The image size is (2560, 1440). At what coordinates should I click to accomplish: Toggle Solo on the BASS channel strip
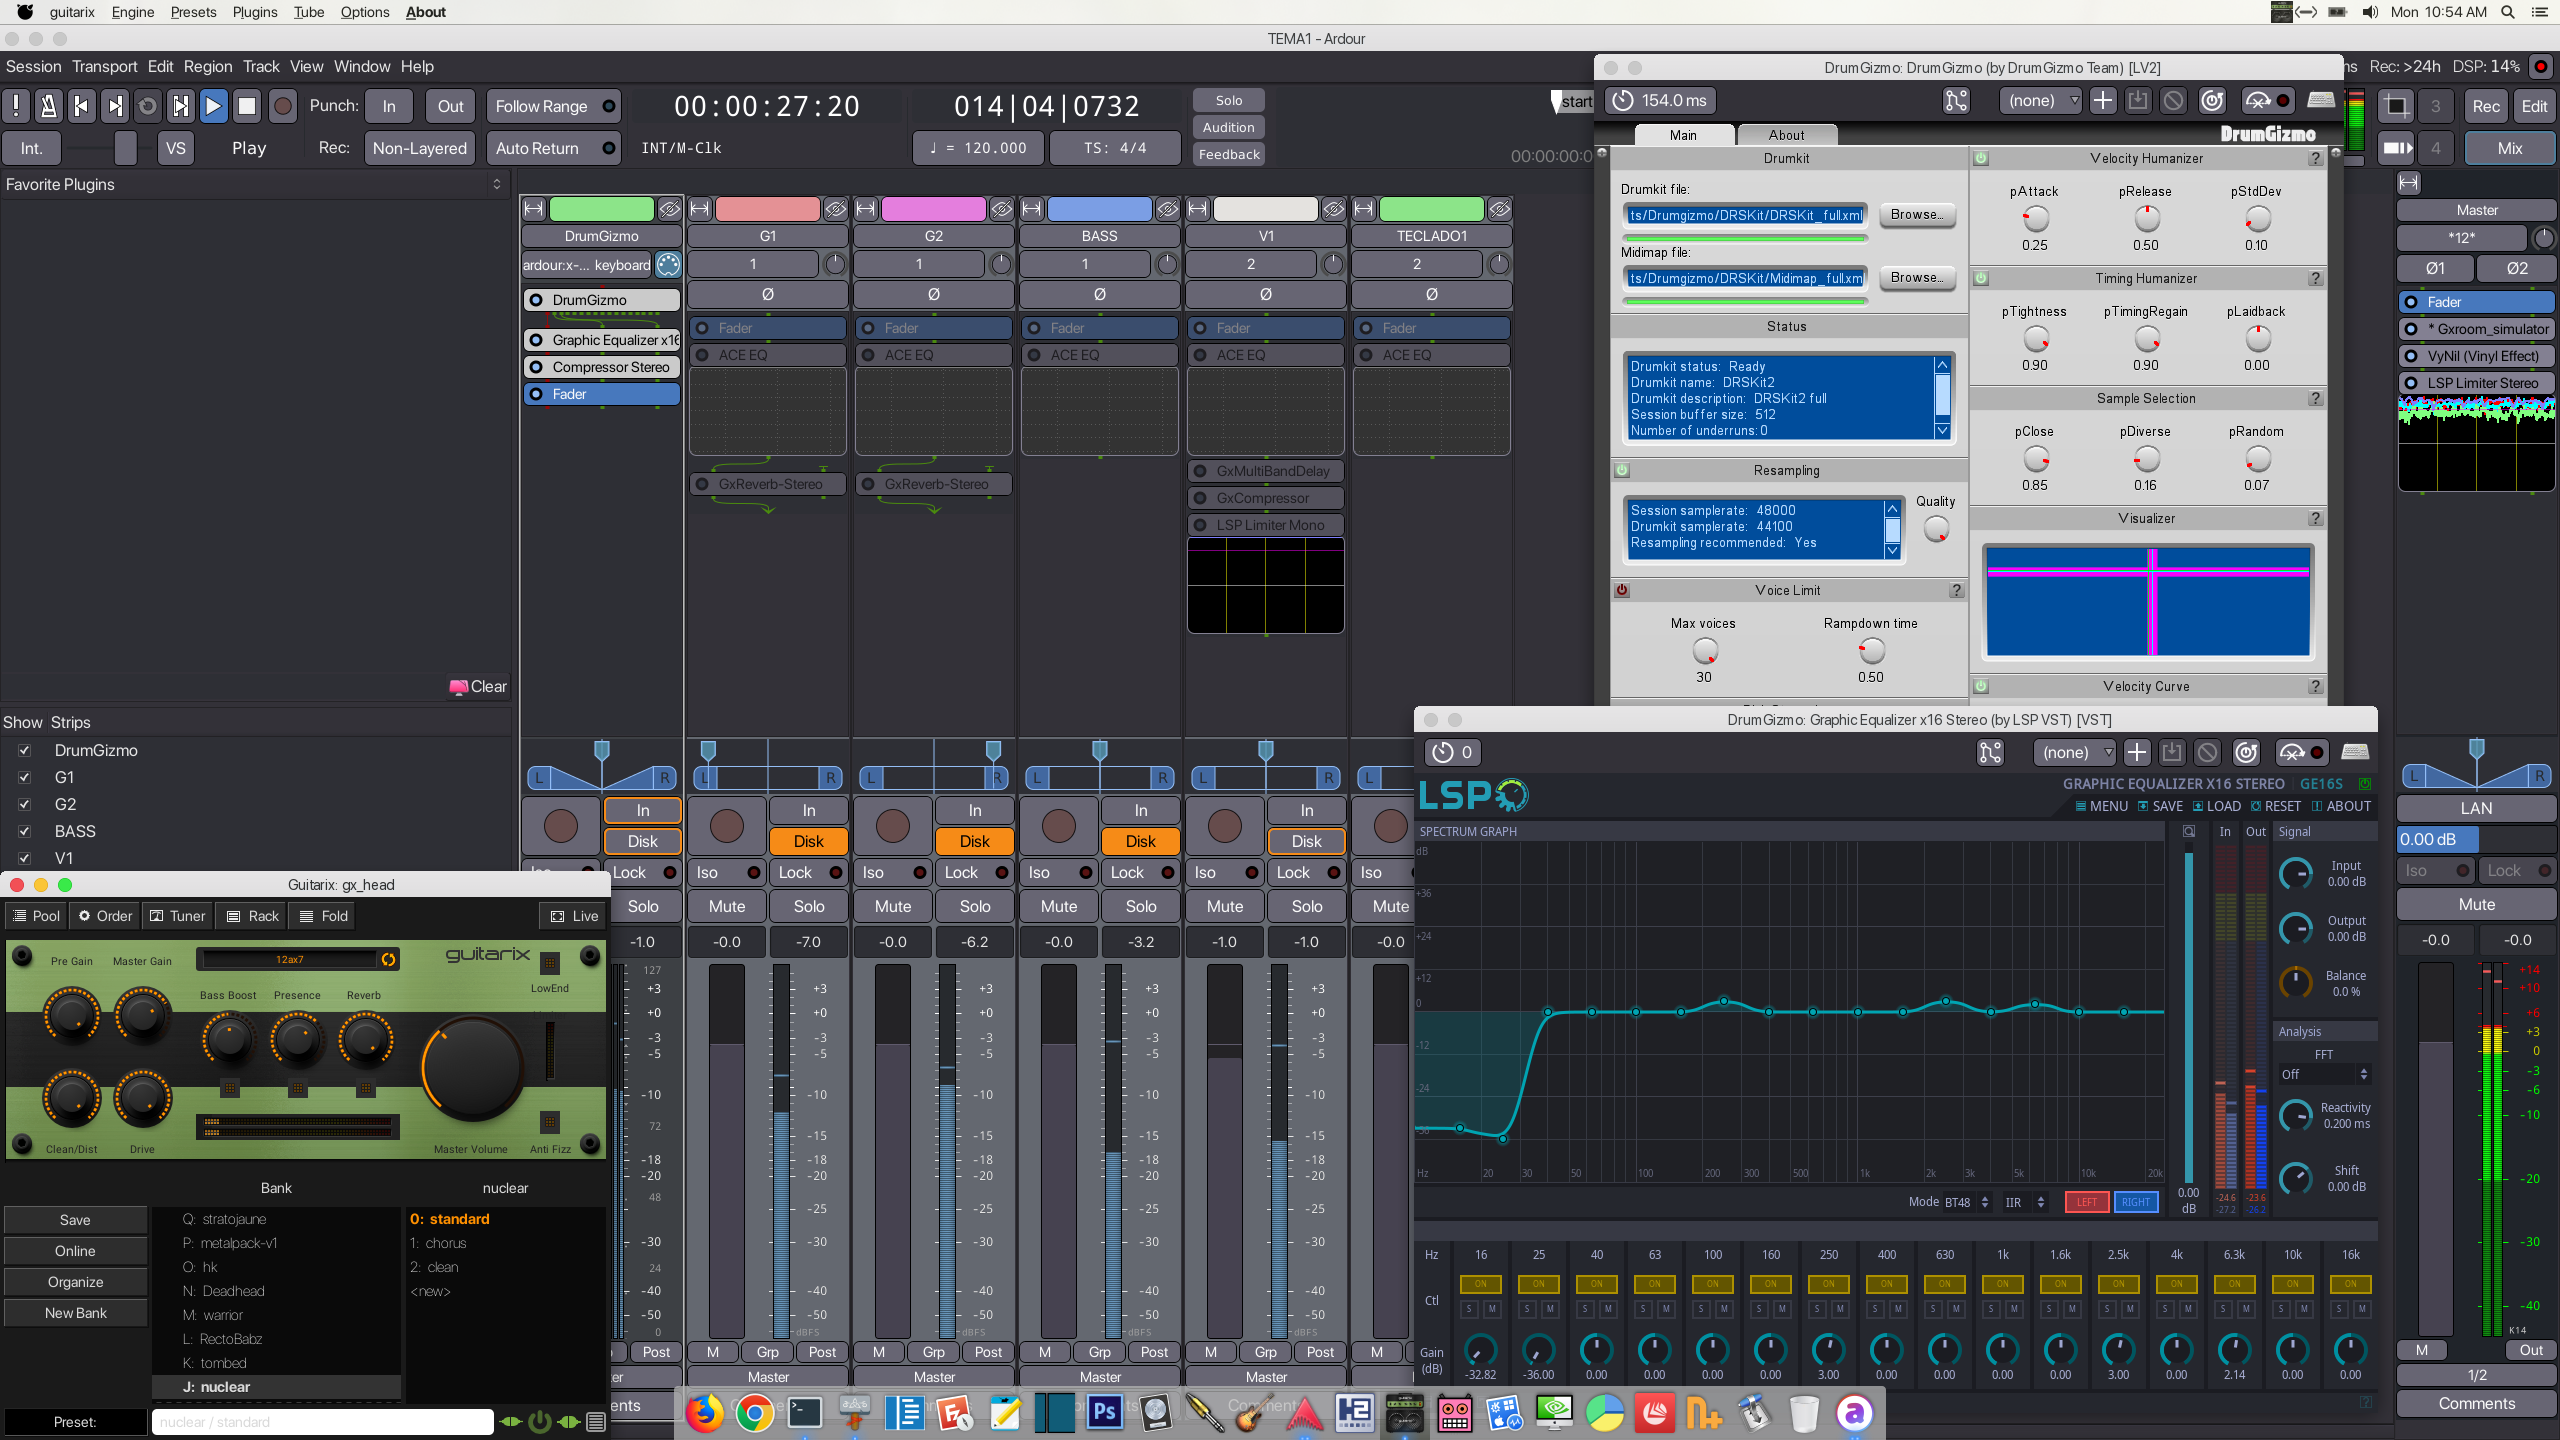[x=1138, y=905]
